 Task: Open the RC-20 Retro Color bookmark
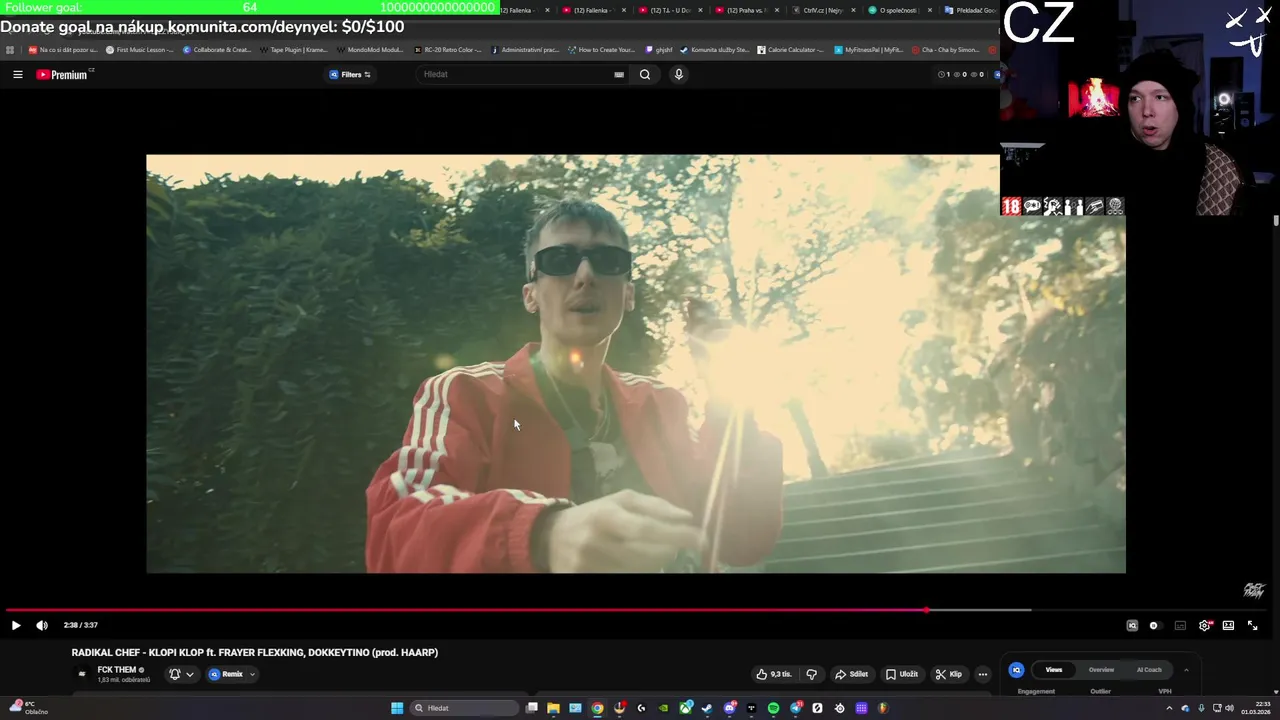(447, 49)
